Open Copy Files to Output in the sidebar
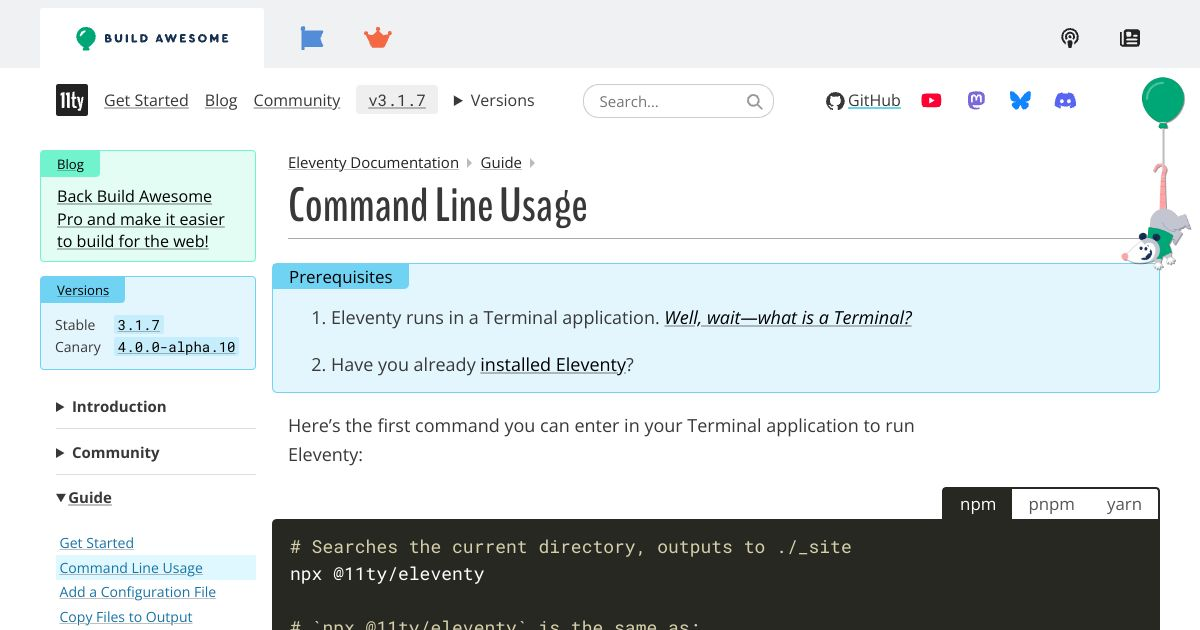Image resolution: width=1200 pixels, height=630 pixels. [126, 617]
